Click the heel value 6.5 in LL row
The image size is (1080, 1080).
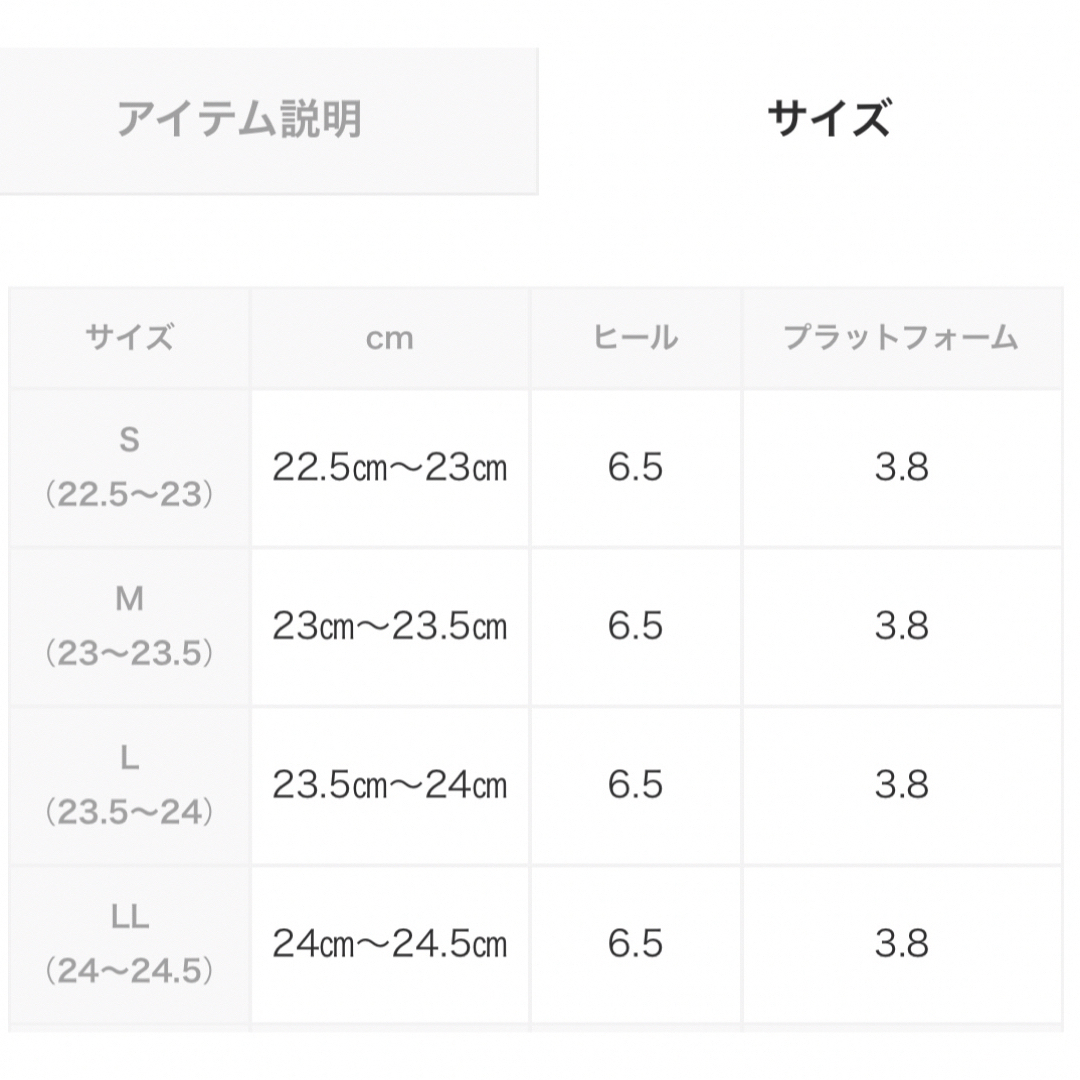pyautogui.click(x=636, y=944)
